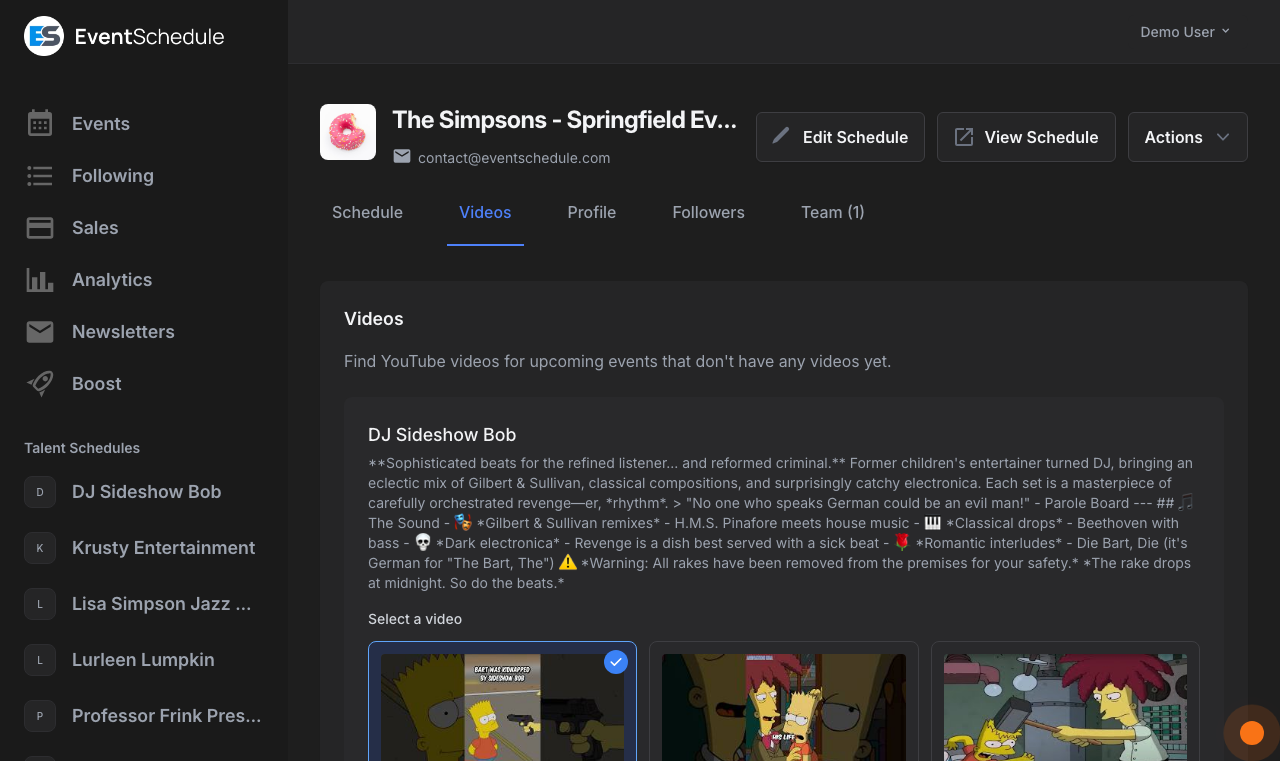Click the Edit Schedule button
Screen dimensions: 1280x761
coord(840,137)
